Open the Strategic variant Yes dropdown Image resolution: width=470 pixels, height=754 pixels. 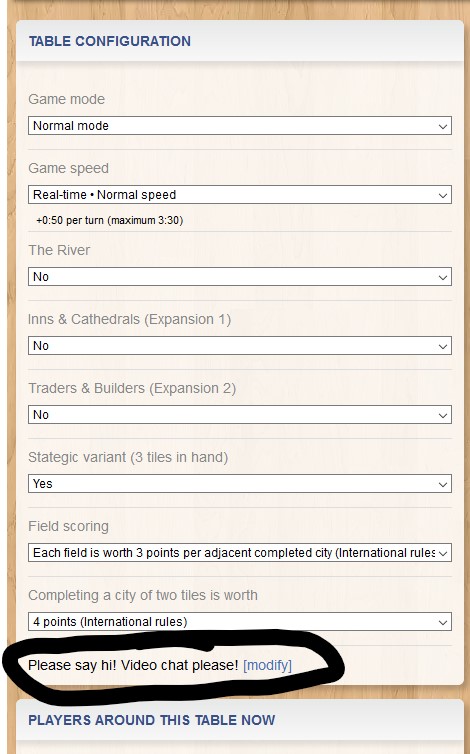pos(240,484)
